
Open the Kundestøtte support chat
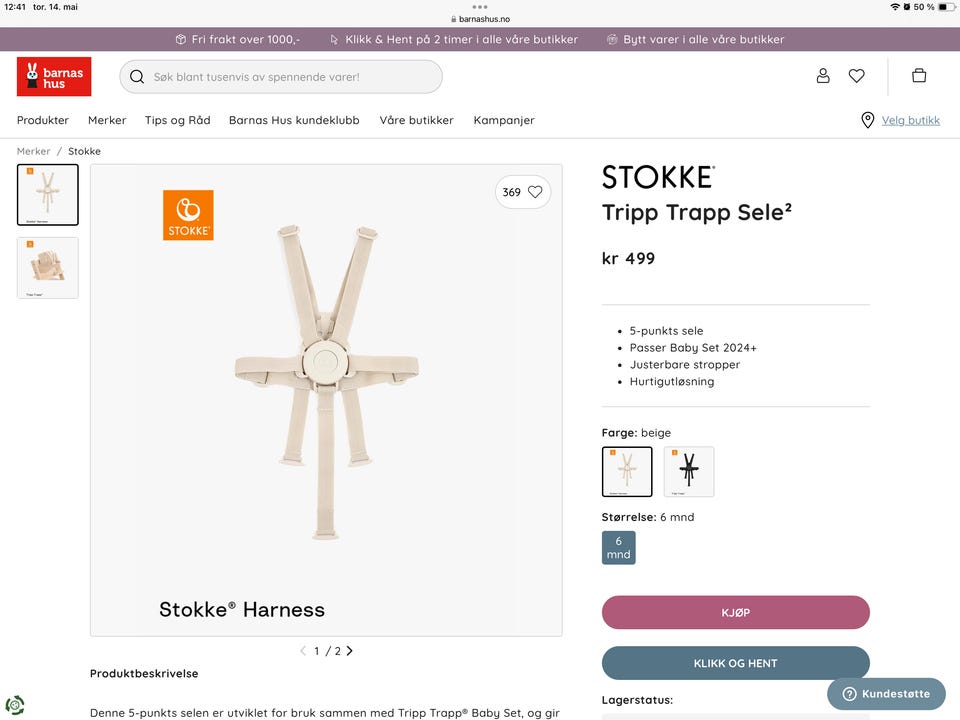point(886,694)
